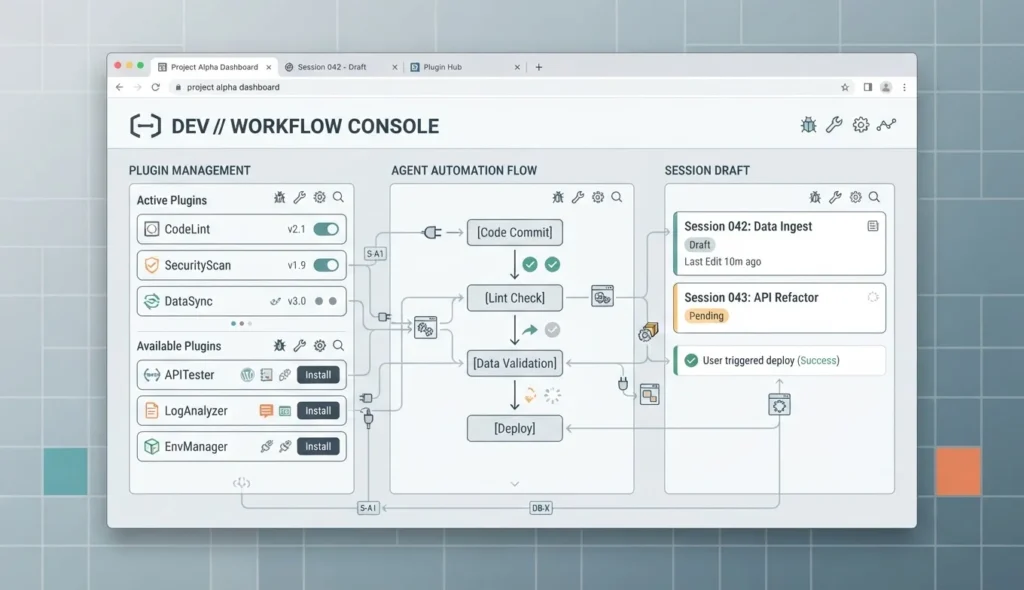Click the APITester link icon
Image resolution: width=1024 pixels, height=590 pixels.
[x=285, y=375]
